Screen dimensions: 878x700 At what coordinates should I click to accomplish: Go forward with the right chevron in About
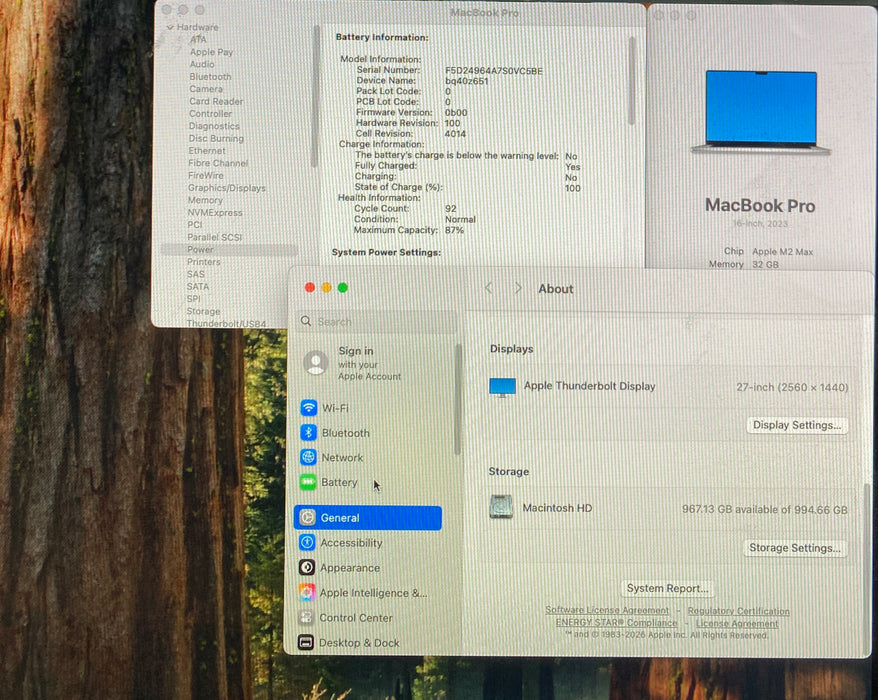518,288
